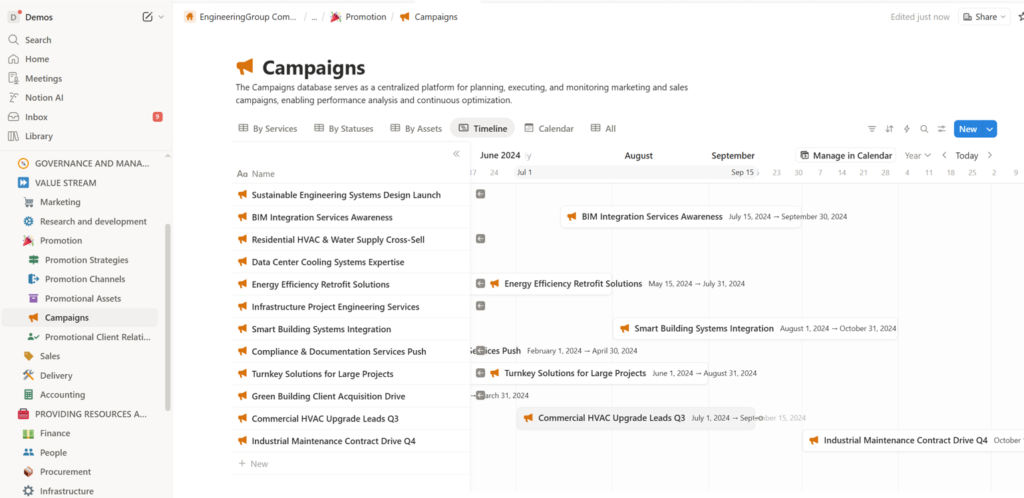Switch to the Calendar view tab
1024x498 pixels.
[x=548, y=128]
